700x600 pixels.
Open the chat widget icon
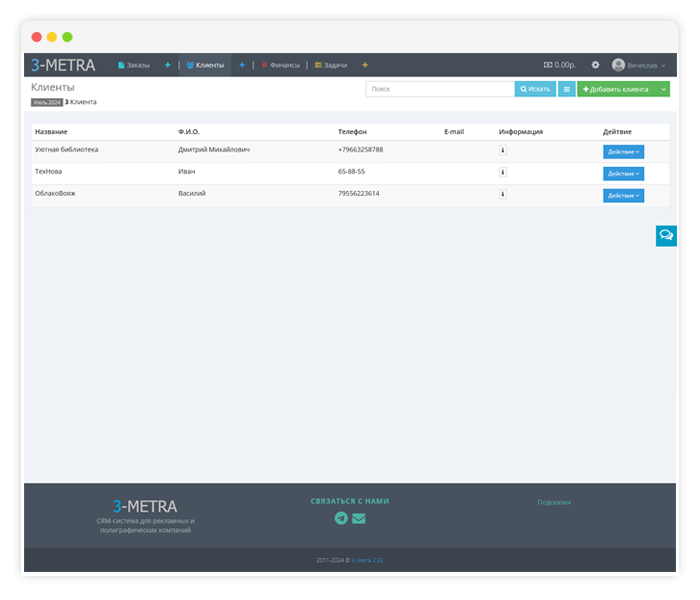click(666, 235)
